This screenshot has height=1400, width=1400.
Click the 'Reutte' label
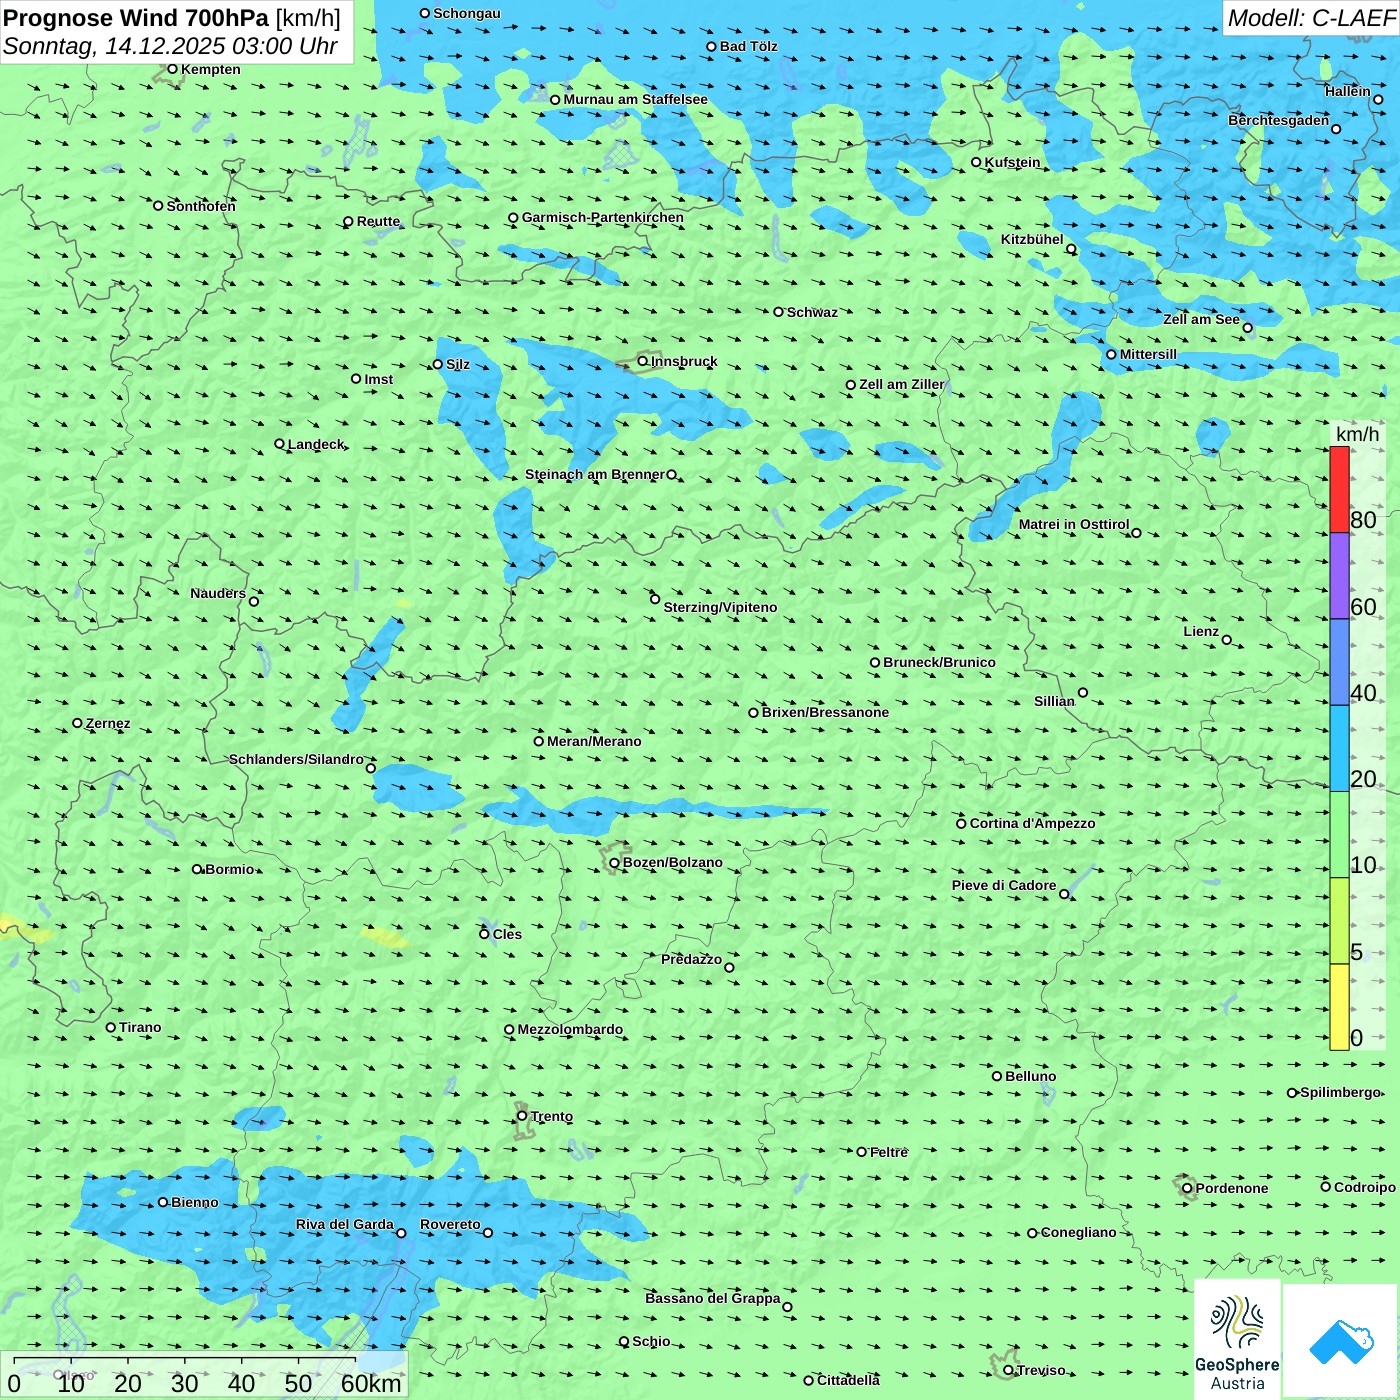click(378, 221)
